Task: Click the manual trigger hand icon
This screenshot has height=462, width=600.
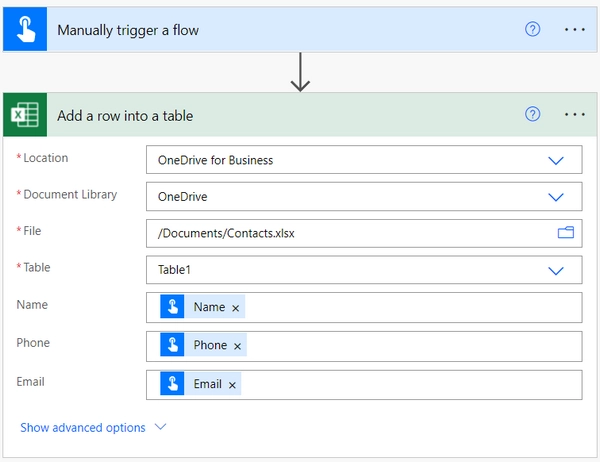Action: (25, 29)
